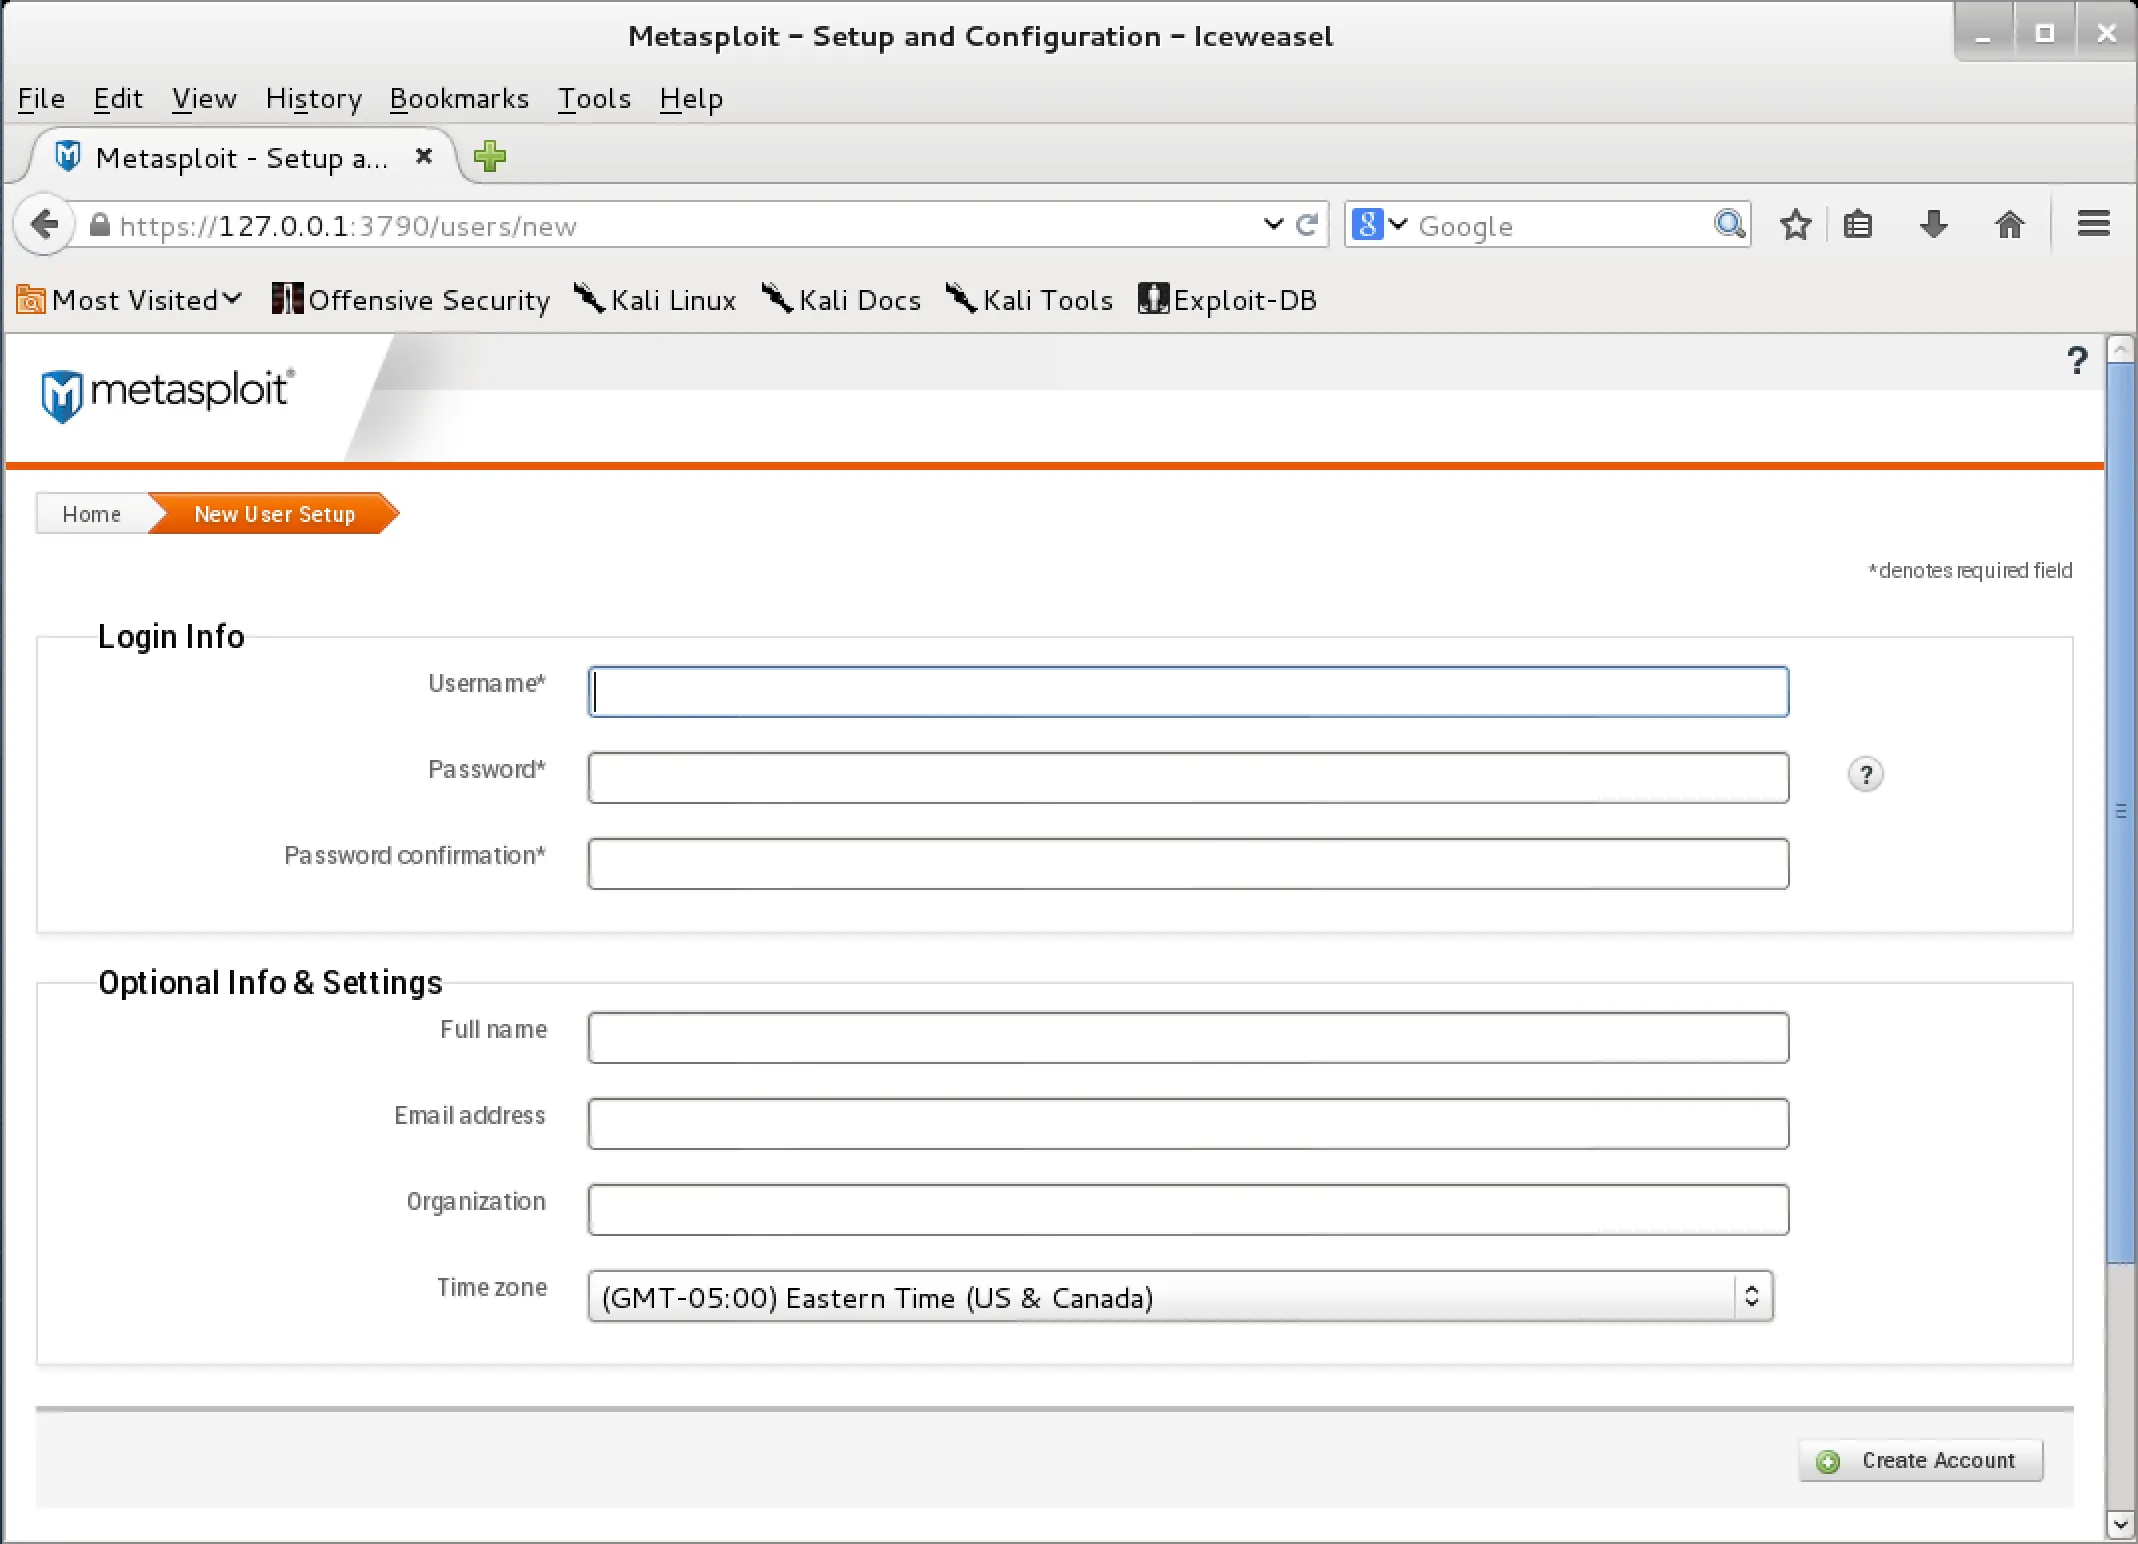Viewport: 2138px width, 1544px height.
Task: Open the bookmarks list icon
Action: [x=1857, y=225]
